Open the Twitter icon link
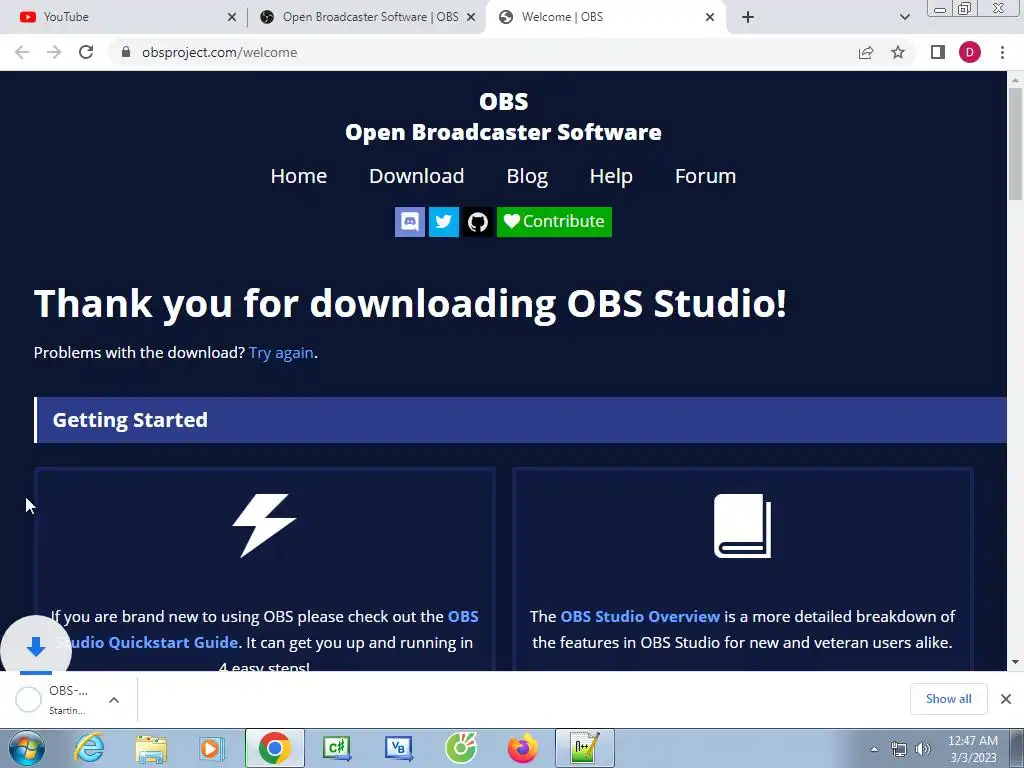This screenshot has width=1024, height=768. tap(443, 222)
